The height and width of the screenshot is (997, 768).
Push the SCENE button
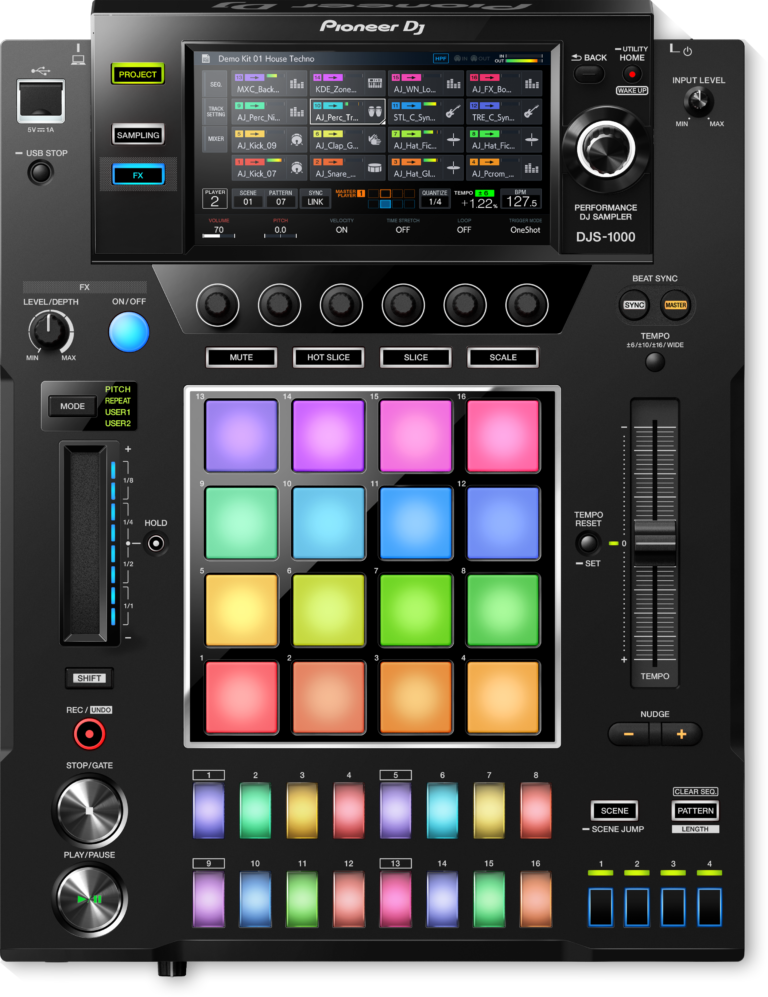[x=614, y=811]
